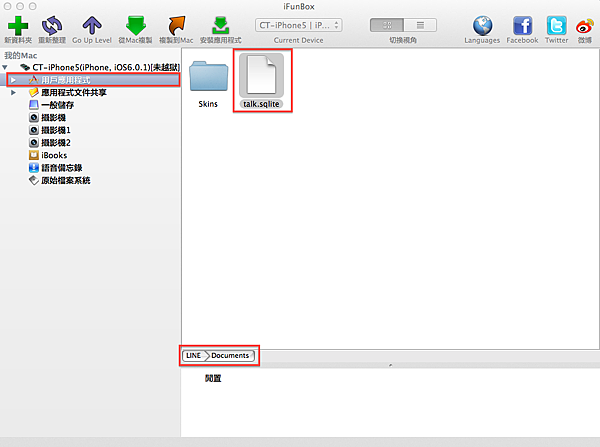Click the green plus New Folder icon
This screenshot has height=447, width=600.
(x=18, y=26)
